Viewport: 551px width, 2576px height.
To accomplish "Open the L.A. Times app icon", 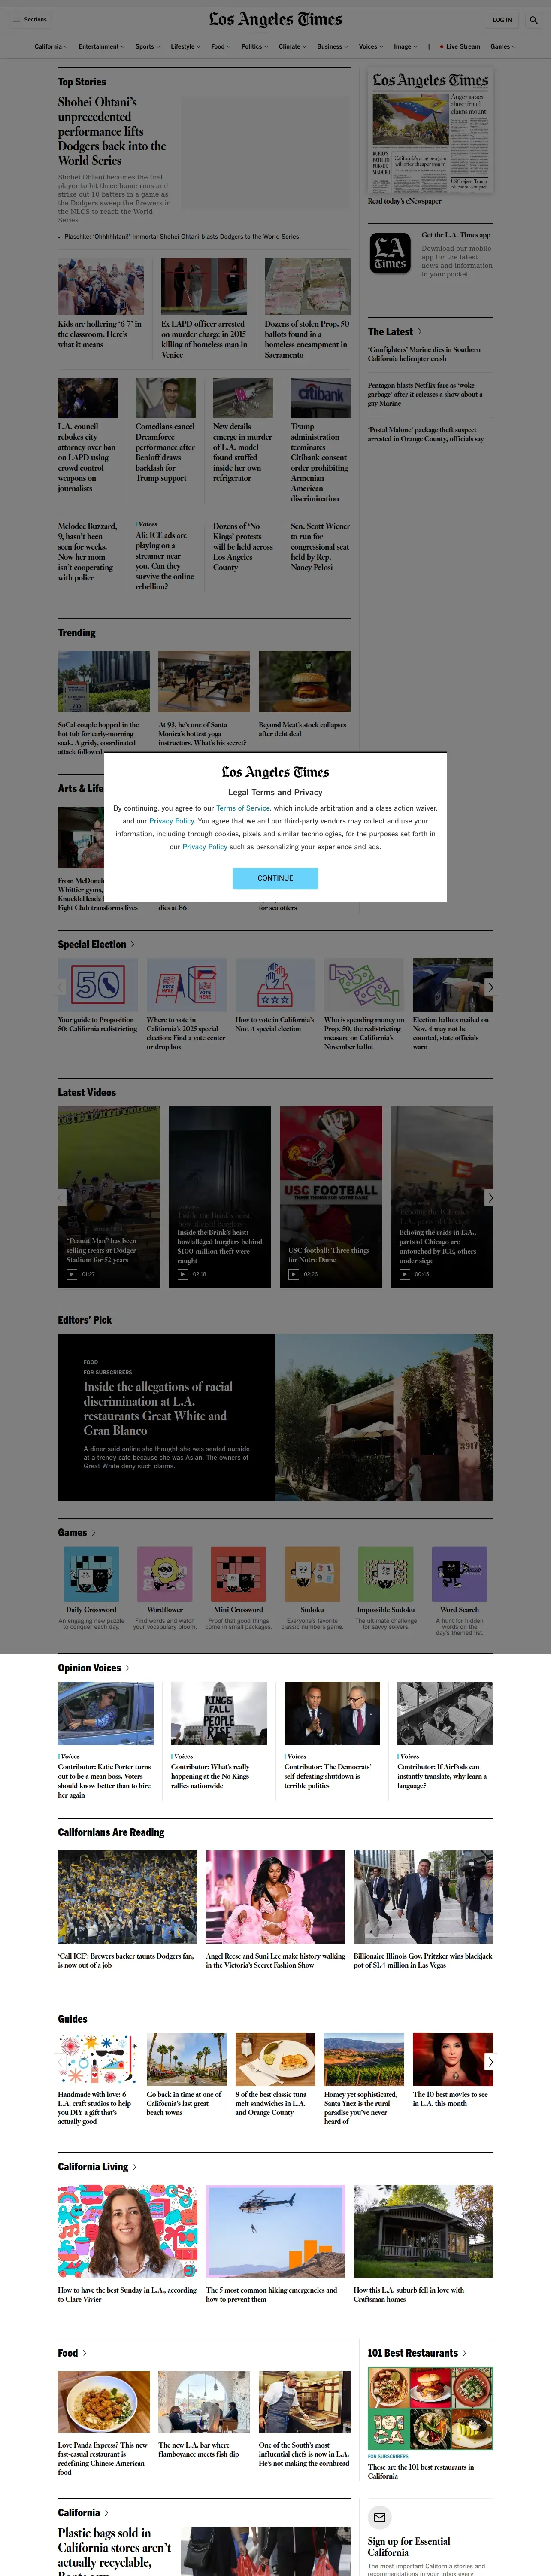I will [390, 253].
